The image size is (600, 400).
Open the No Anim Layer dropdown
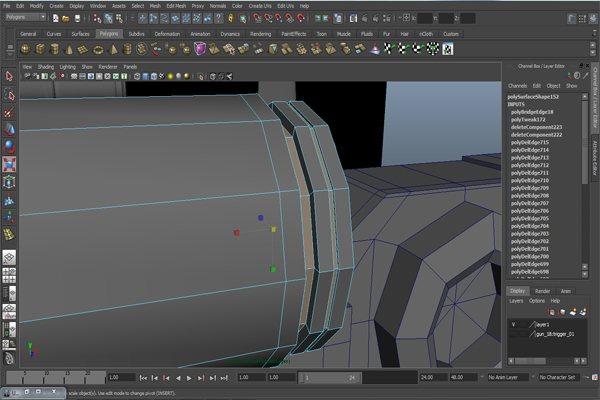(x=508, y=377)
